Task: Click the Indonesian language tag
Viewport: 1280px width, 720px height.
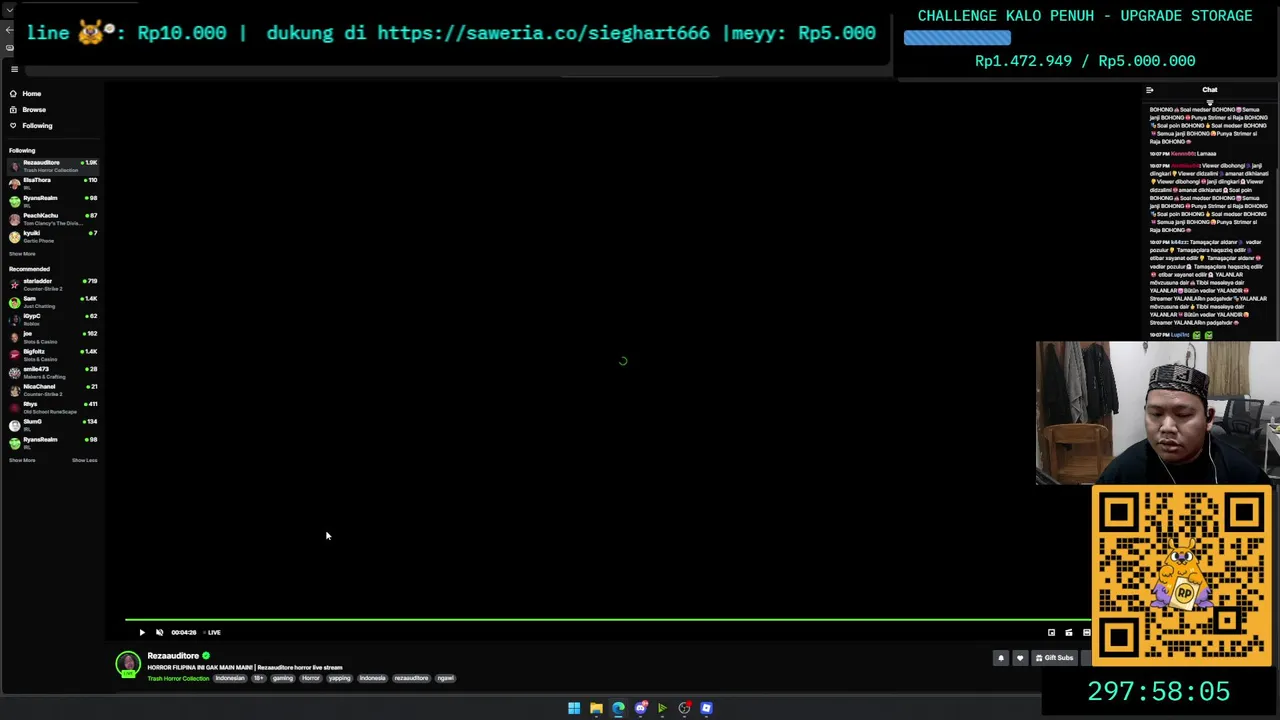Action: coord(230,678)
